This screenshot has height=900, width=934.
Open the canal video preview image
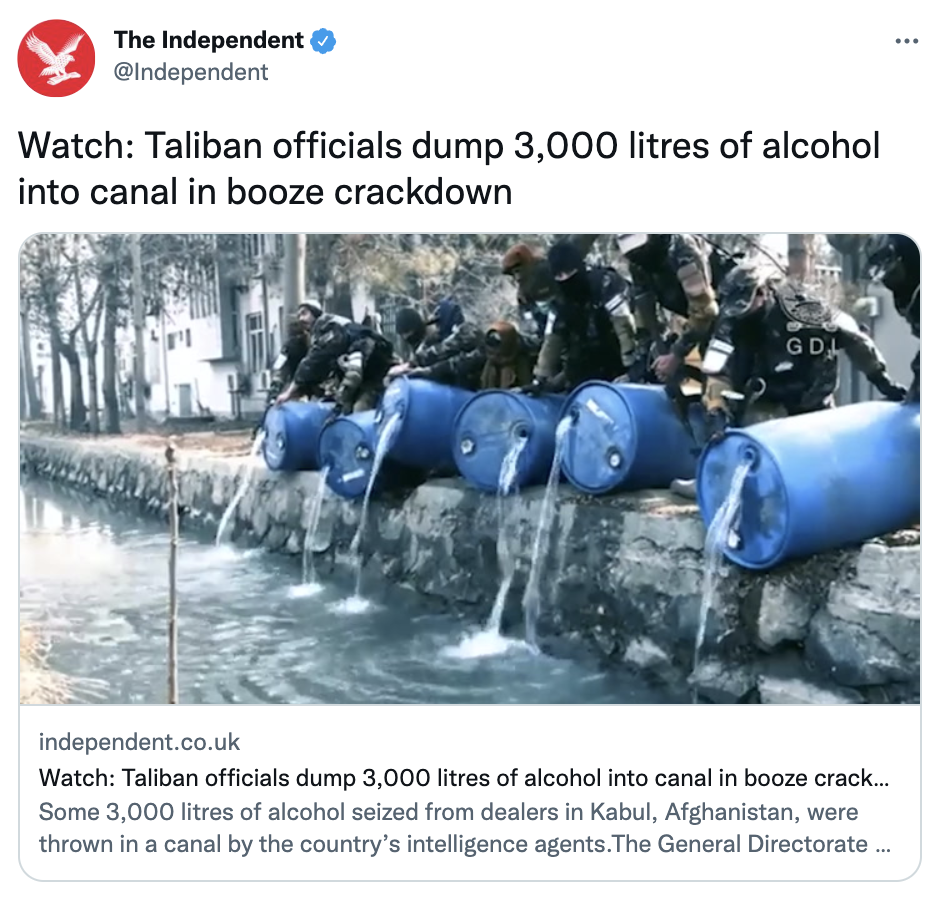coord(470,468)
